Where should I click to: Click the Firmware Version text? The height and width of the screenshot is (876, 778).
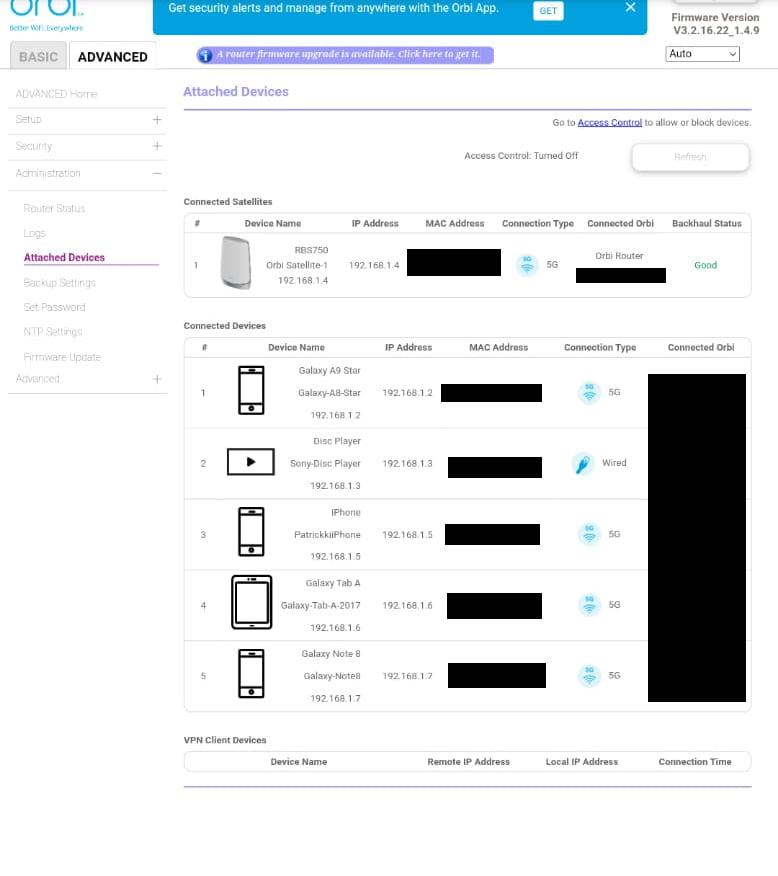[x=715, y=24]
